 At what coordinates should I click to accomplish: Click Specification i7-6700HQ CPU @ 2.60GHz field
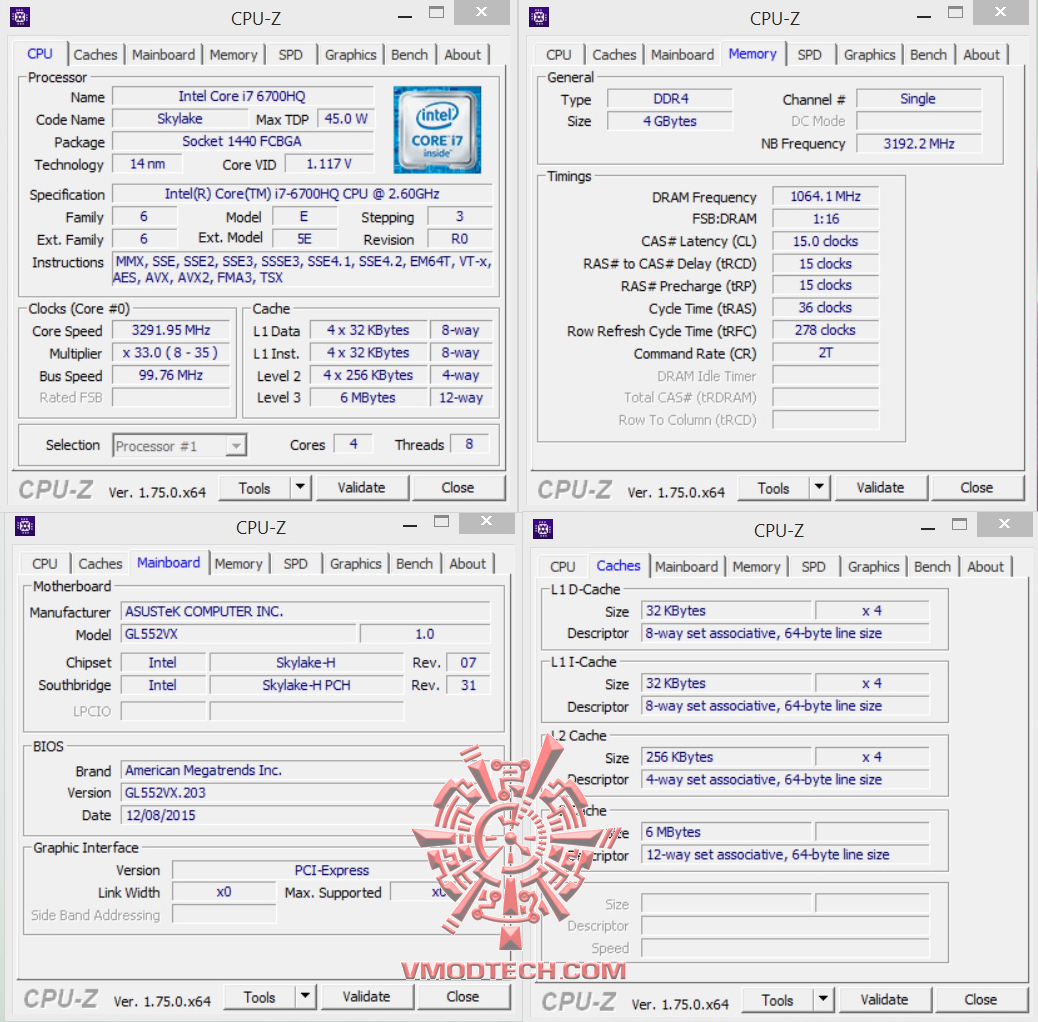(303, 194)
